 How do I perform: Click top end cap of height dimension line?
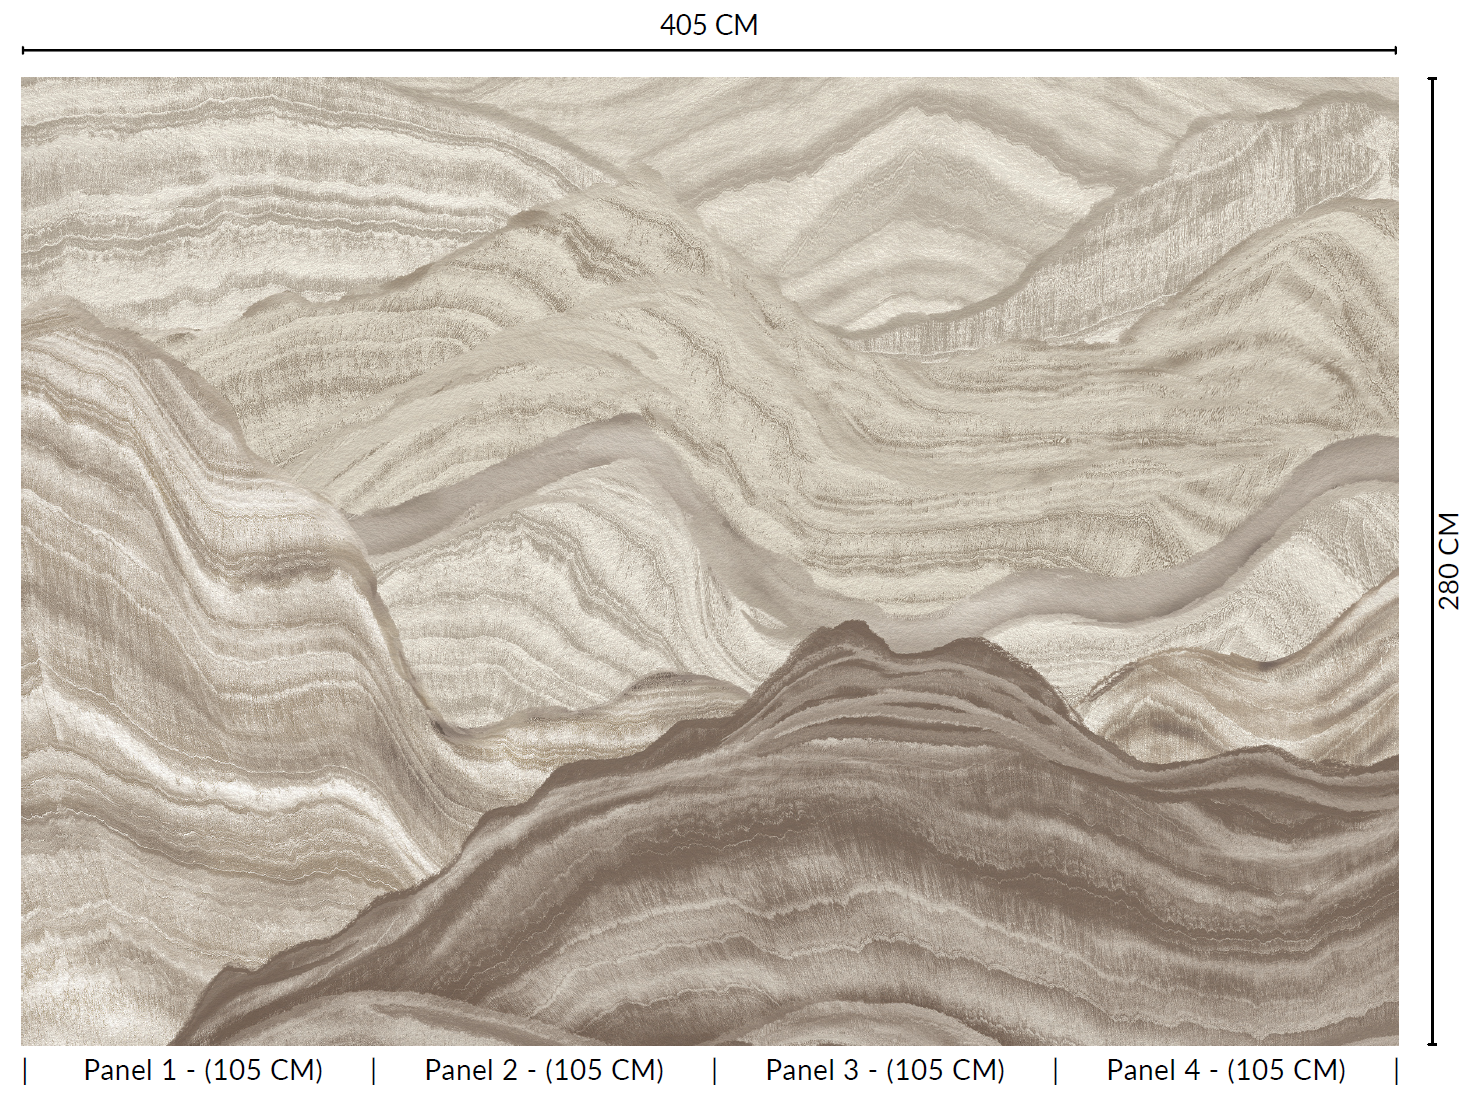point(1432,79)
